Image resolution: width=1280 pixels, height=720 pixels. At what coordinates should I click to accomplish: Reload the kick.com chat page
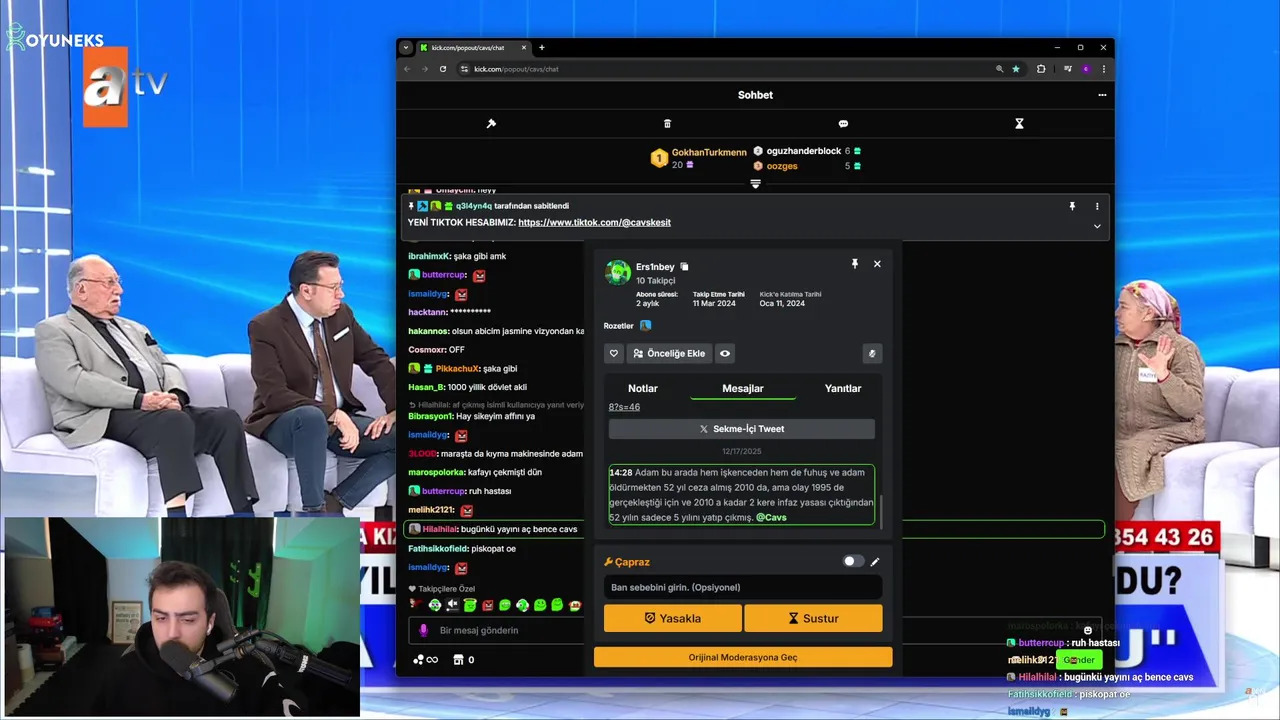pos(443,69)
